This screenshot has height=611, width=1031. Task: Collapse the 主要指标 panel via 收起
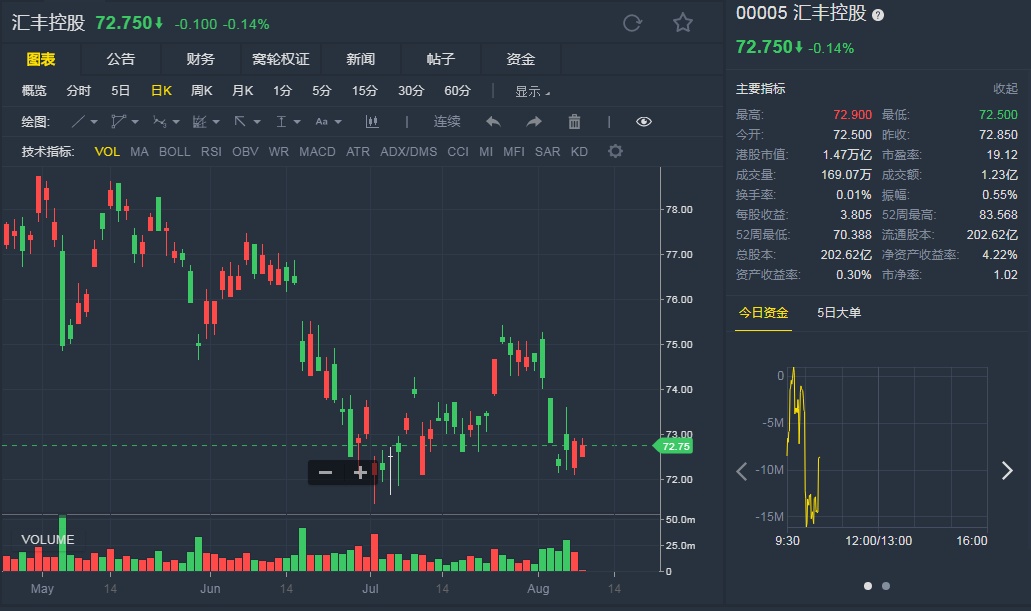(1005, 89)
